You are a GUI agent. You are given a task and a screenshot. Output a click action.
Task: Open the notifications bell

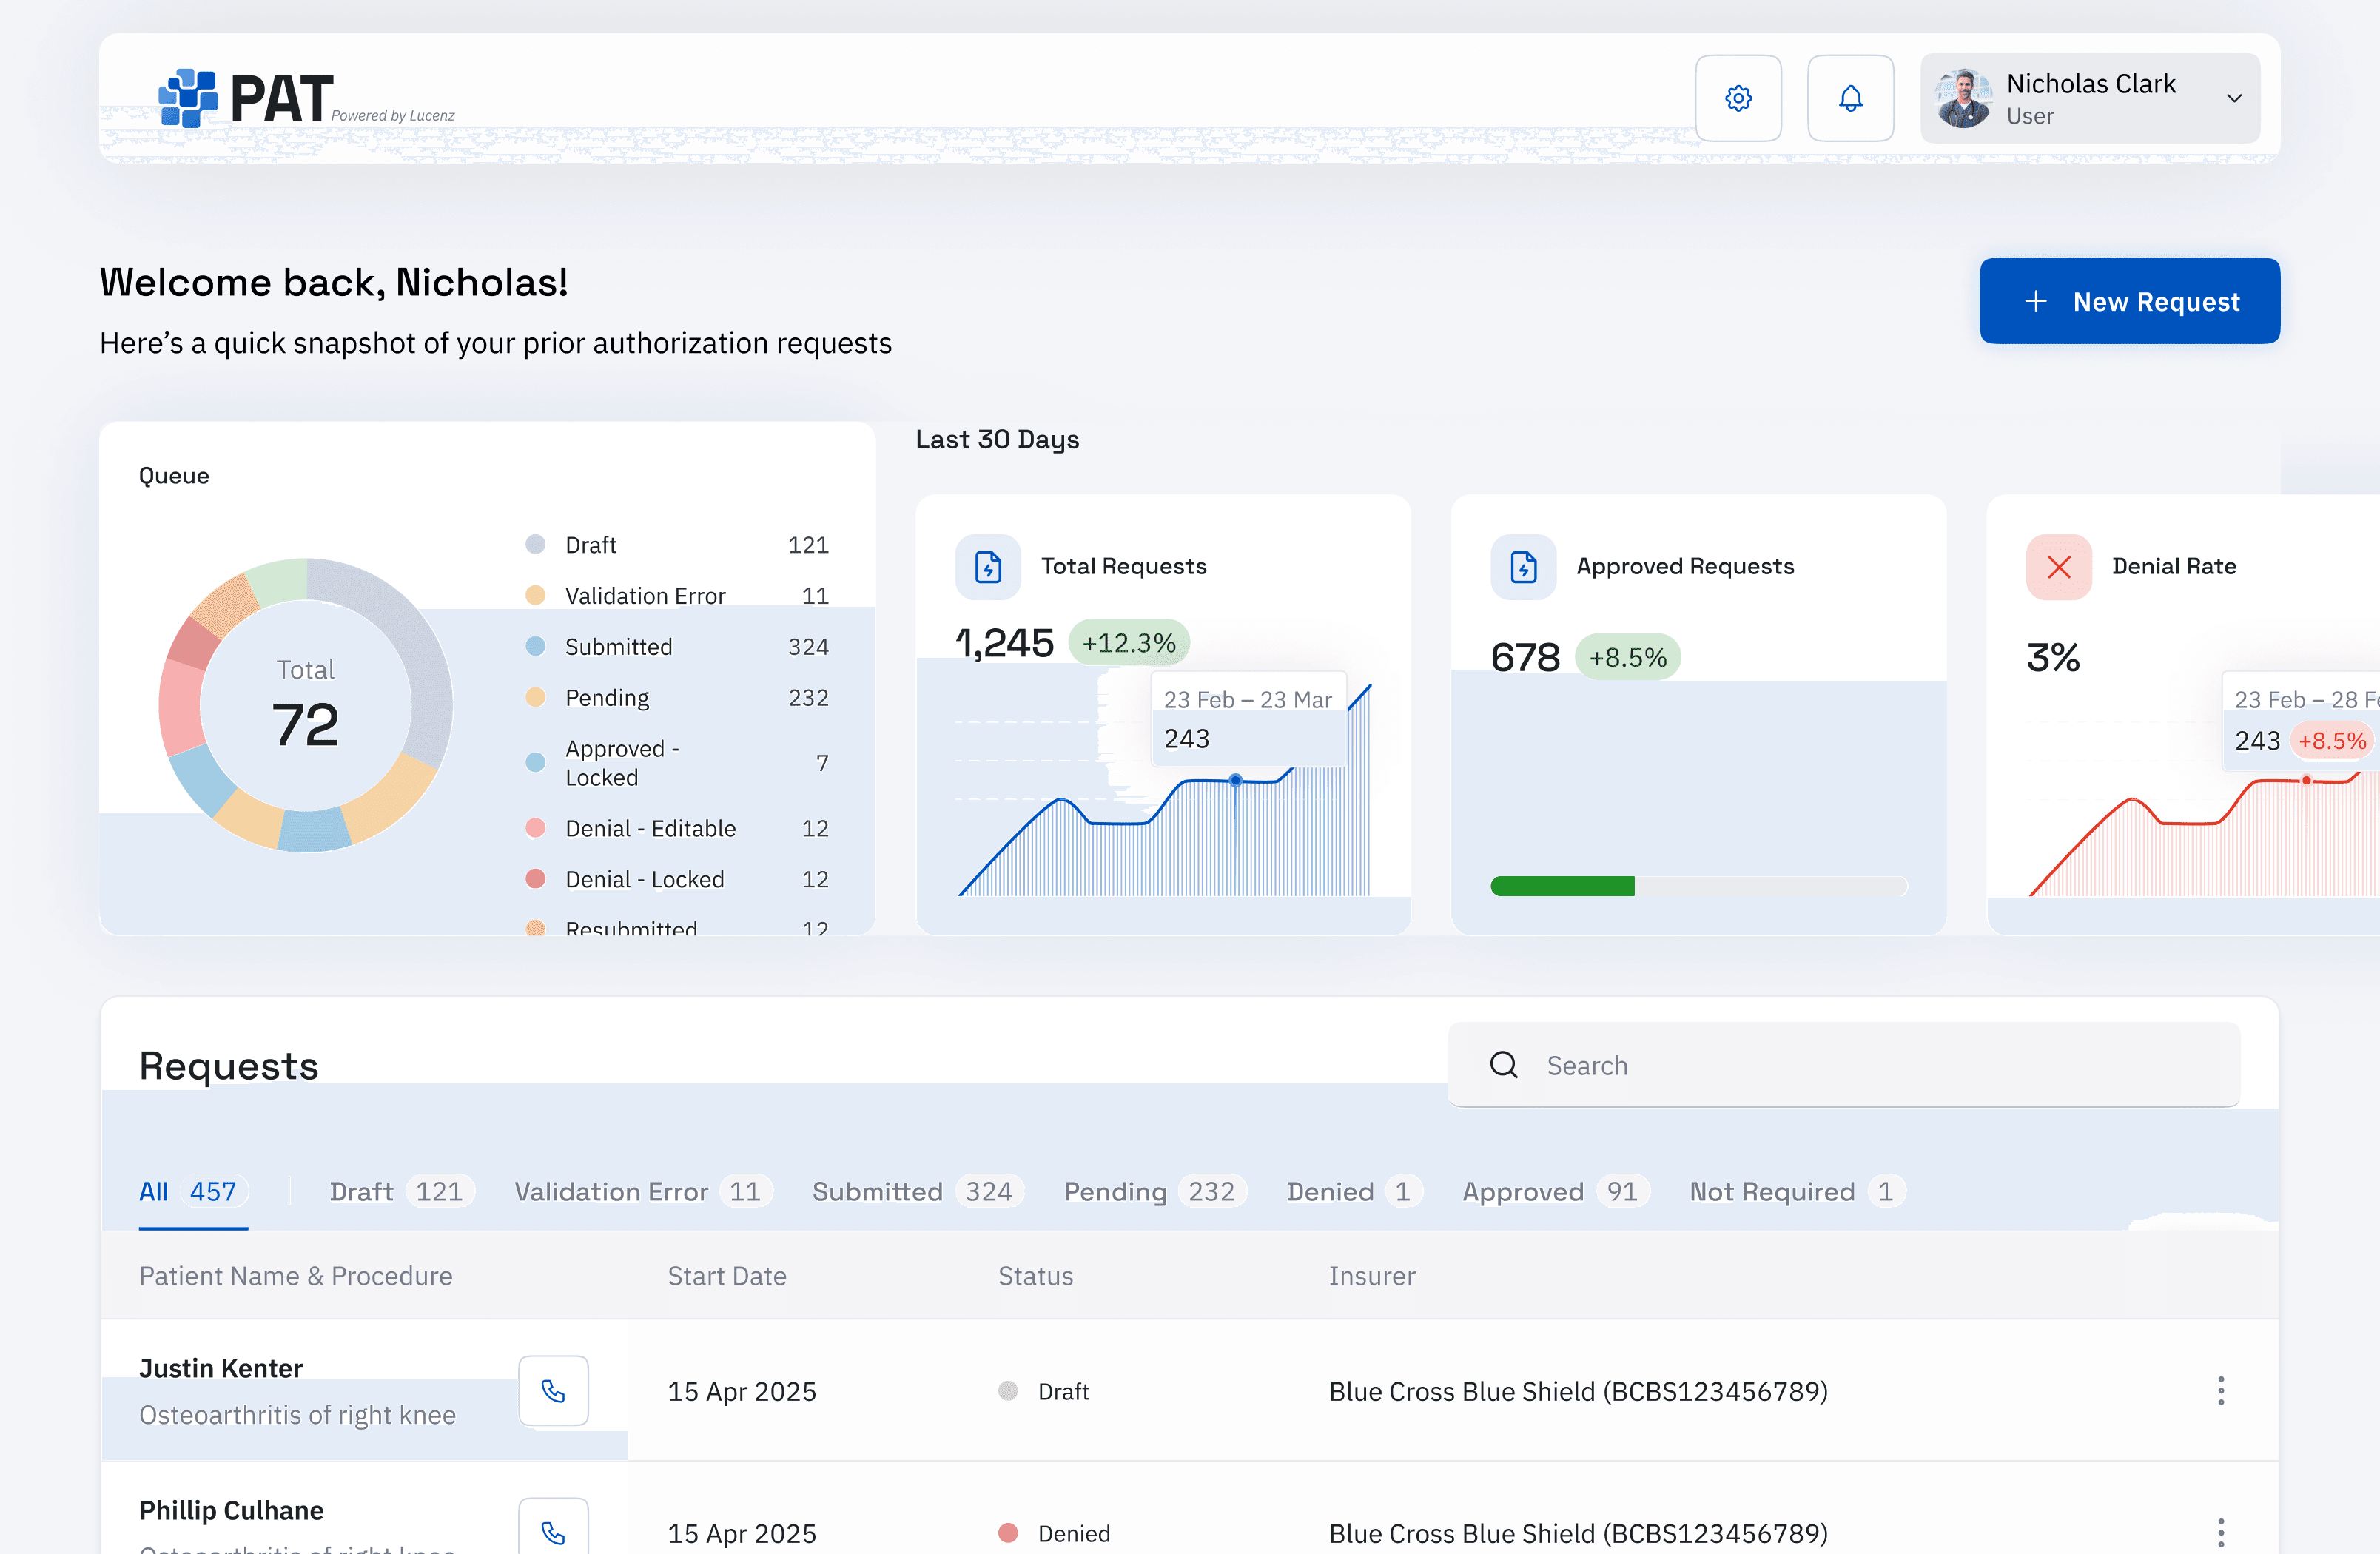pyautogui.click(x=1850, y=98)
